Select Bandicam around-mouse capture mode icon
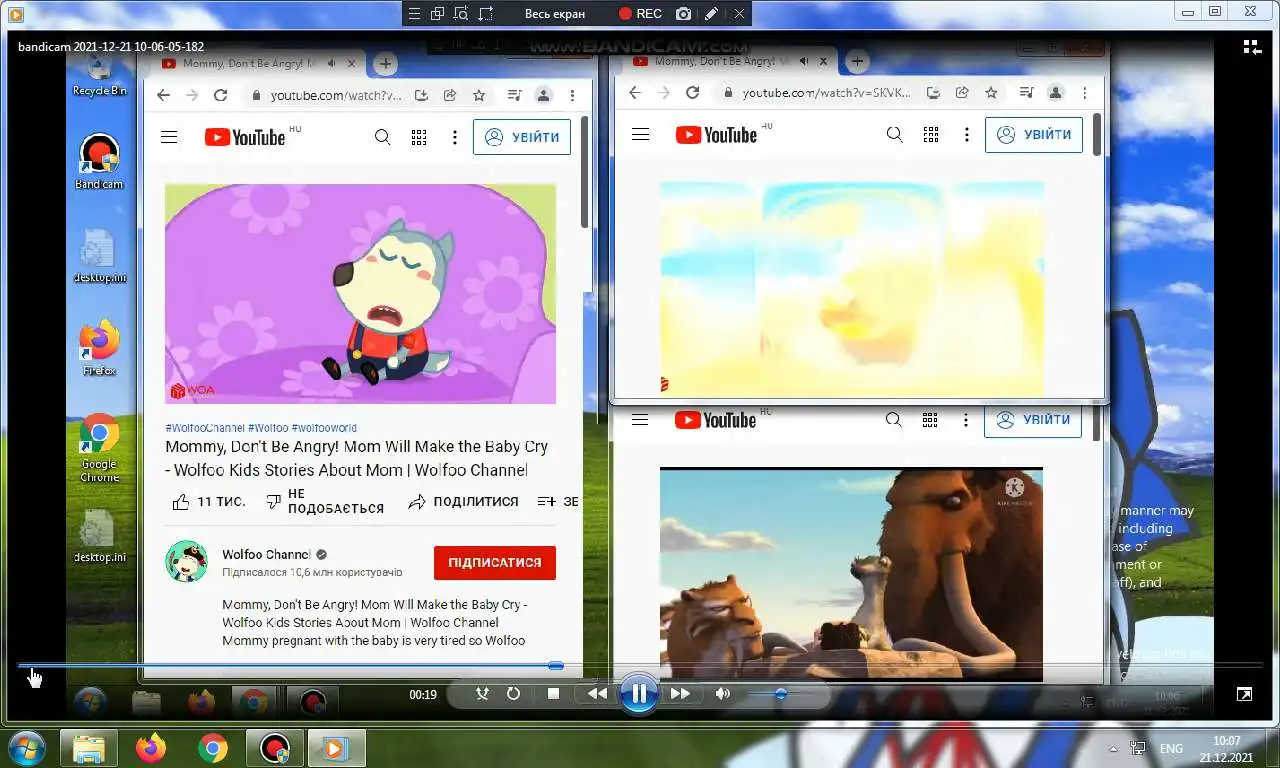The width and height of the screenshot is (1280, 768). click(x=461, y=14)
